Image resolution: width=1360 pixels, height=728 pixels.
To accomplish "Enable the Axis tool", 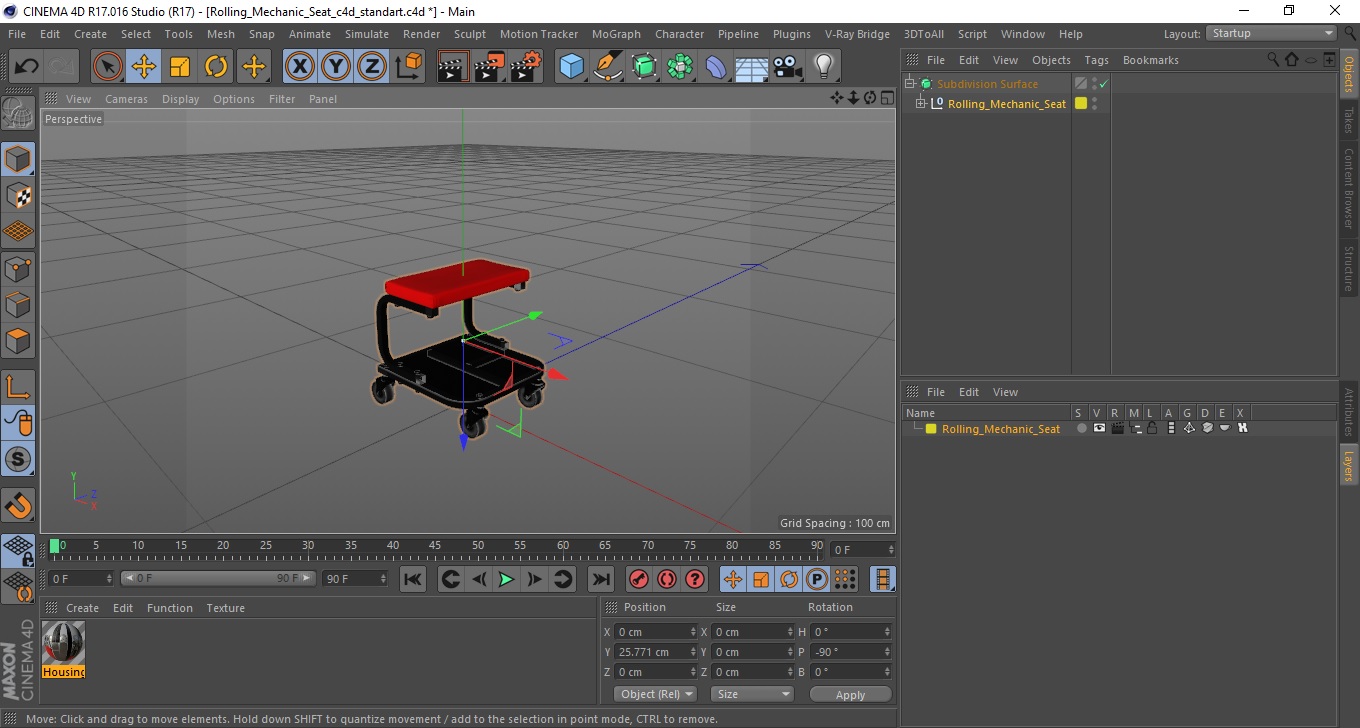I will pyautogui.click(x=18, y=387).
